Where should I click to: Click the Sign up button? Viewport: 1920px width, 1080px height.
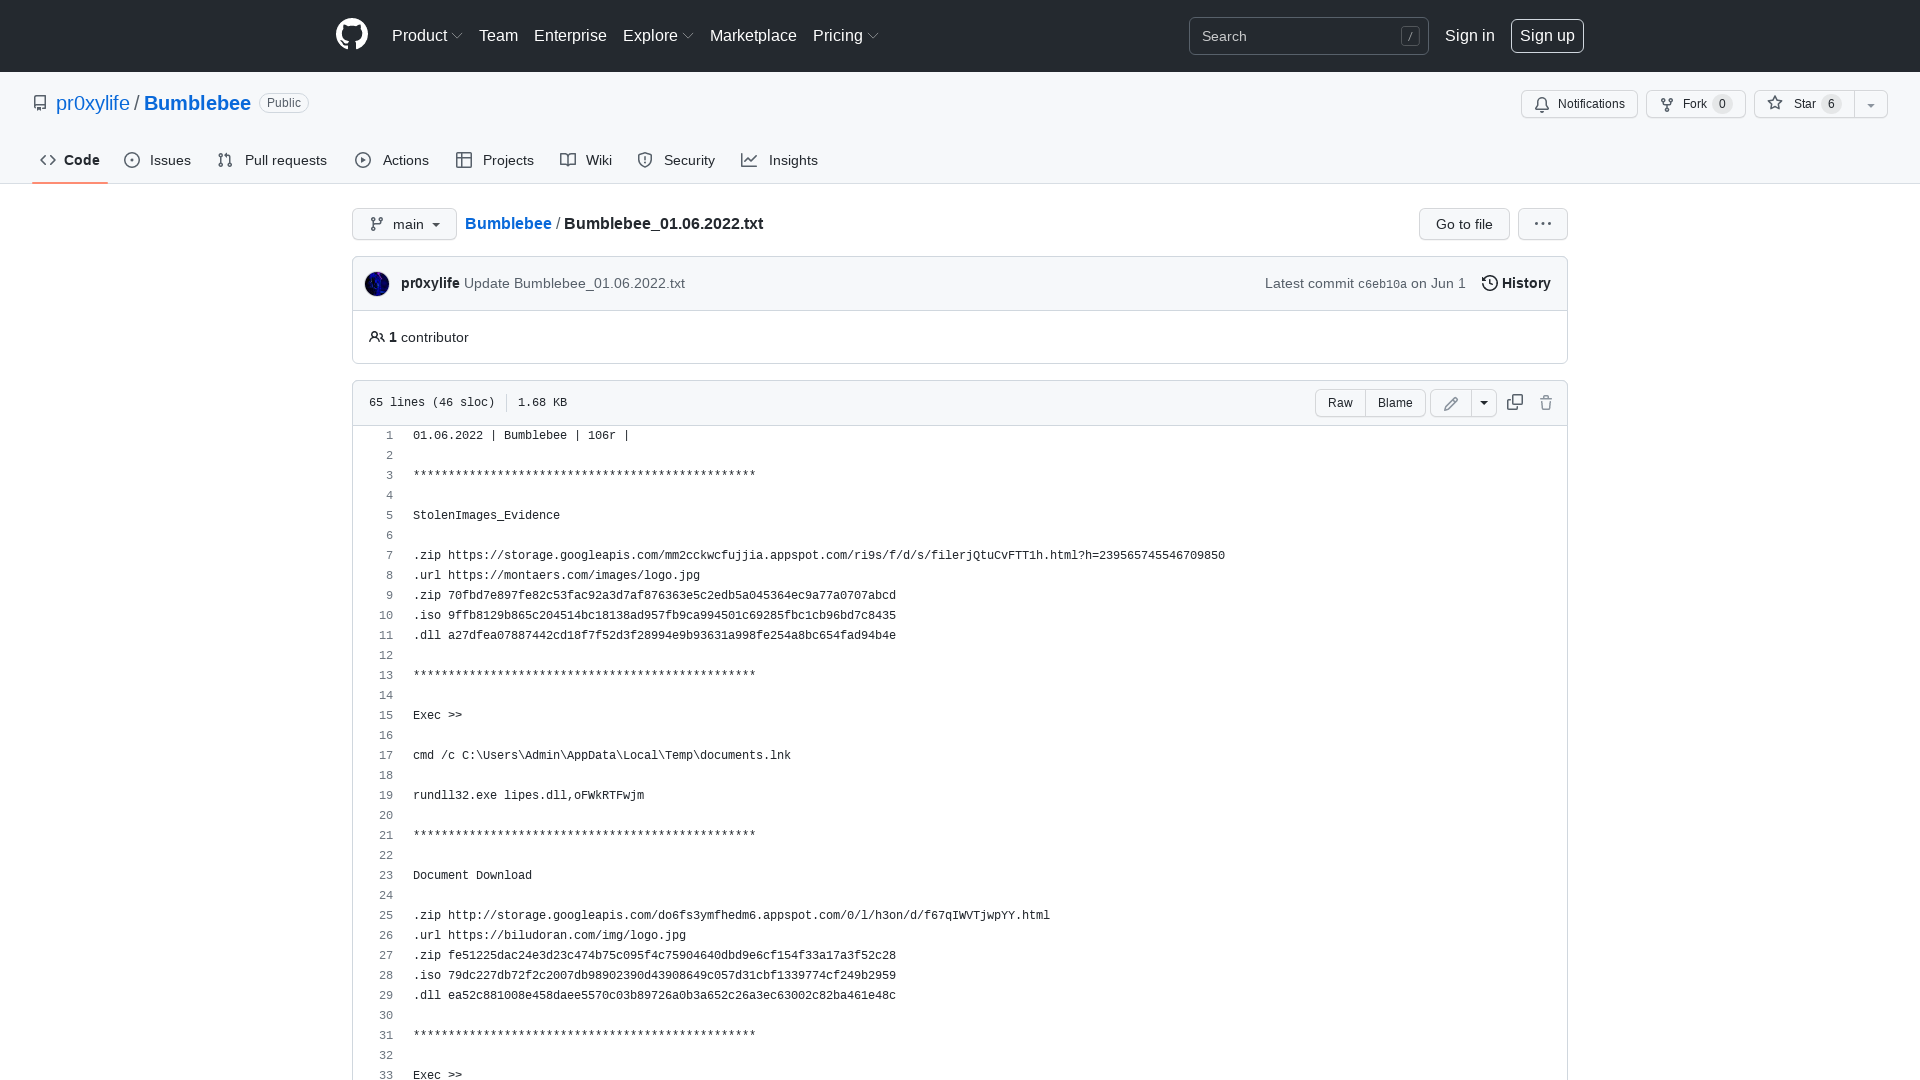point(1547,36)
